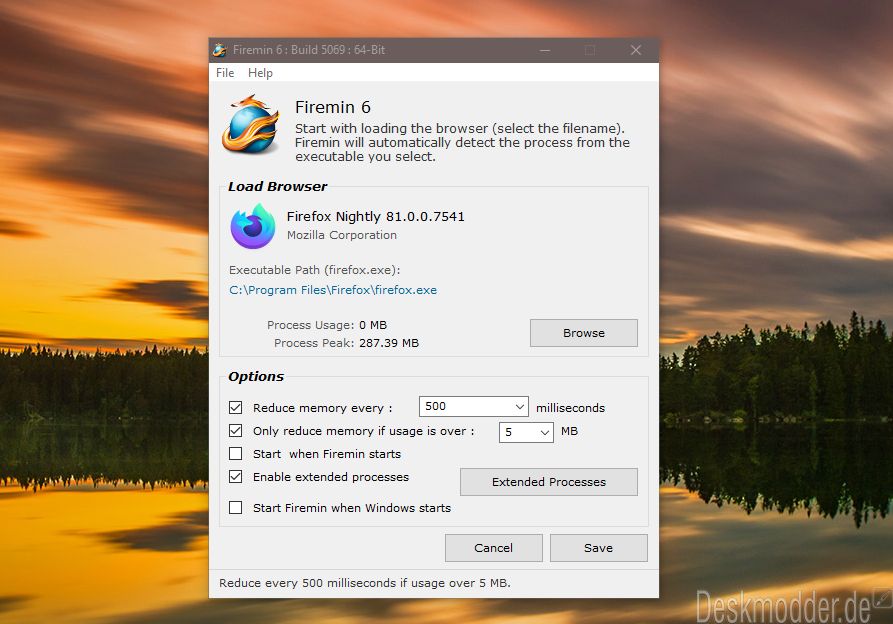Click the Mozilla Corporation label

(342, 235)
